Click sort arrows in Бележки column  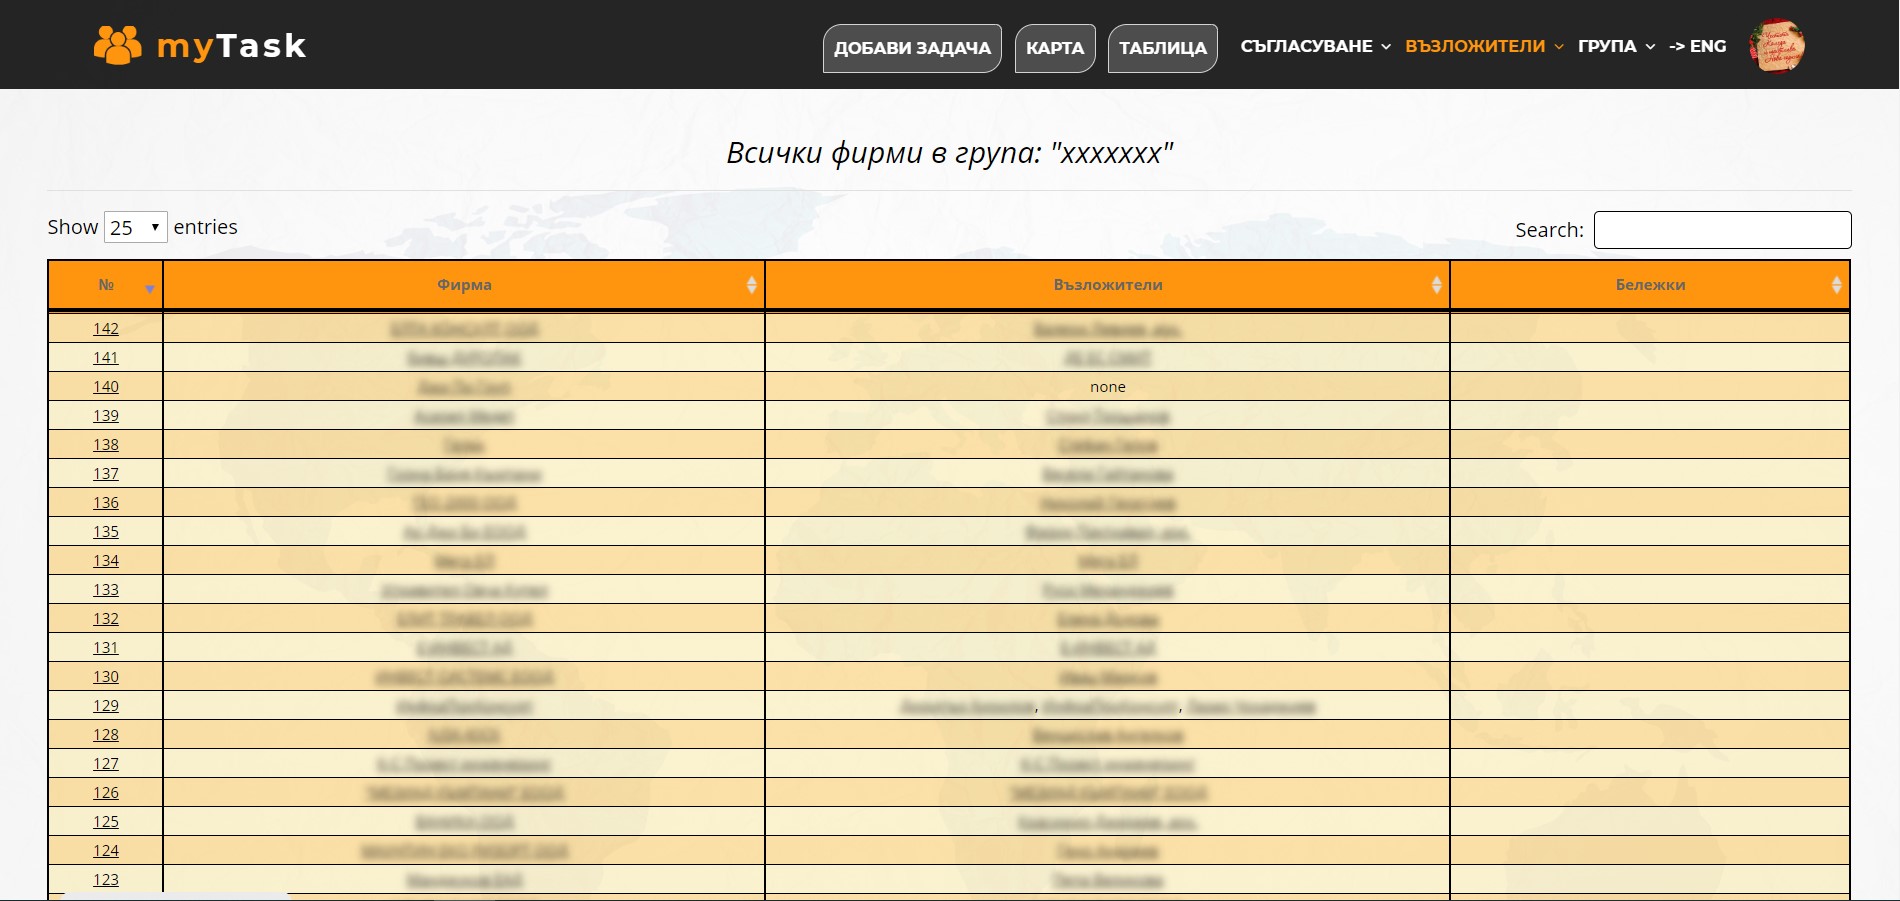[1836, 285]
